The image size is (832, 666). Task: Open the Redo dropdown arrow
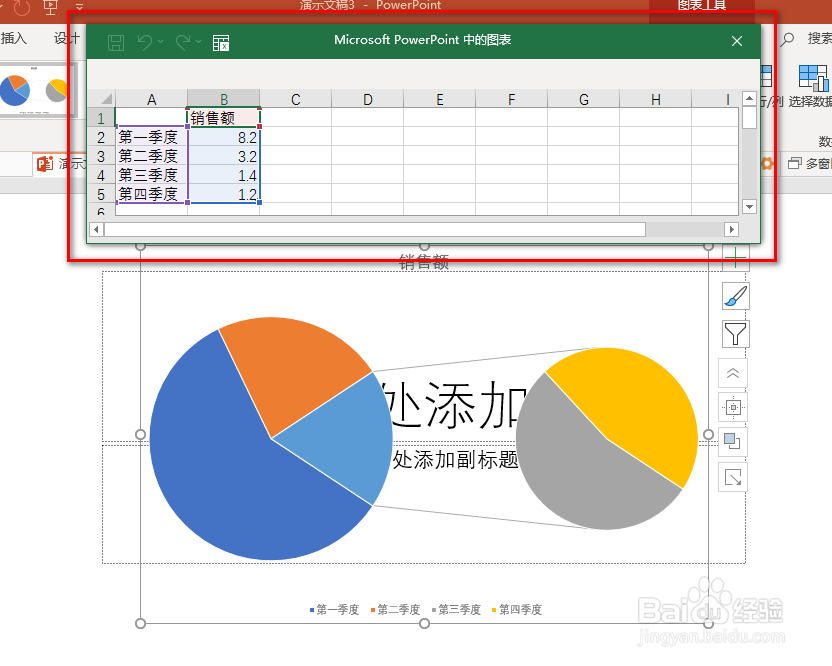[x=197, y=41]
